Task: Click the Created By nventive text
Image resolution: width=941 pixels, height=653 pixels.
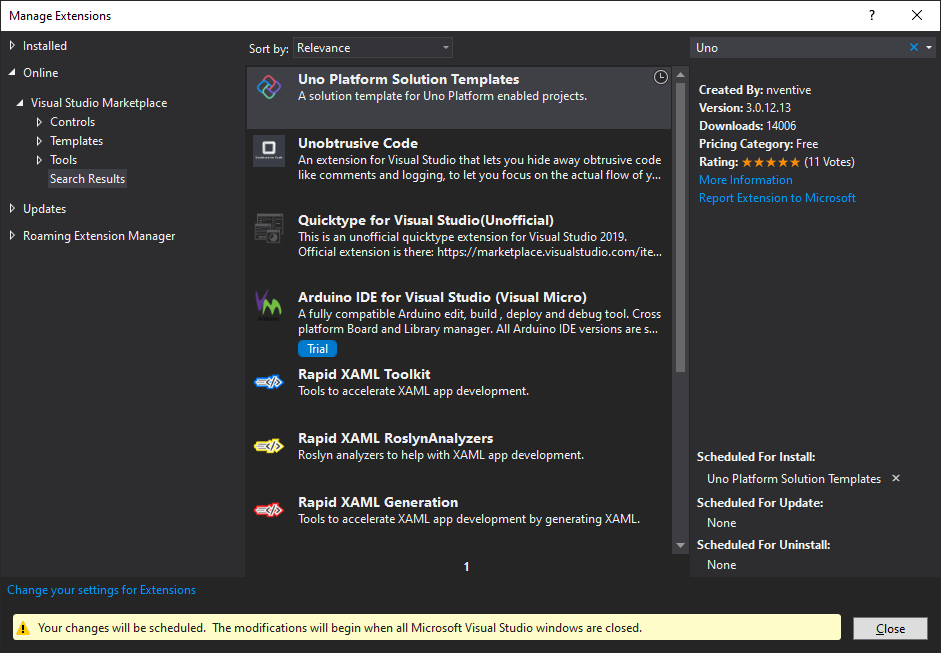Action: click(755, 90)
